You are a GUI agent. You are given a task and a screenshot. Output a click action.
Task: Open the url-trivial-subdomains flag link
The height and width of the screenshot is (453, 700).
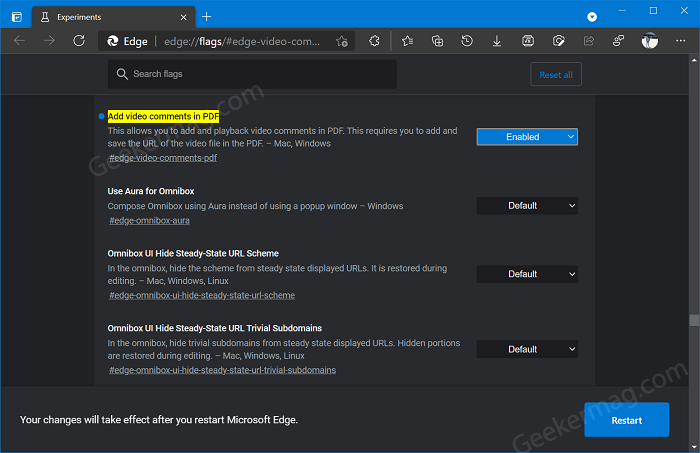[222, 370]
